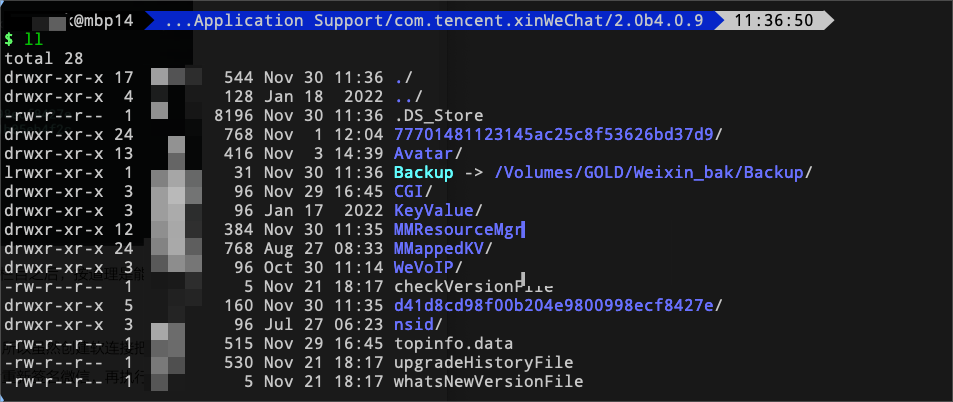Click the Avatar directory name

[x=424, y=153]
